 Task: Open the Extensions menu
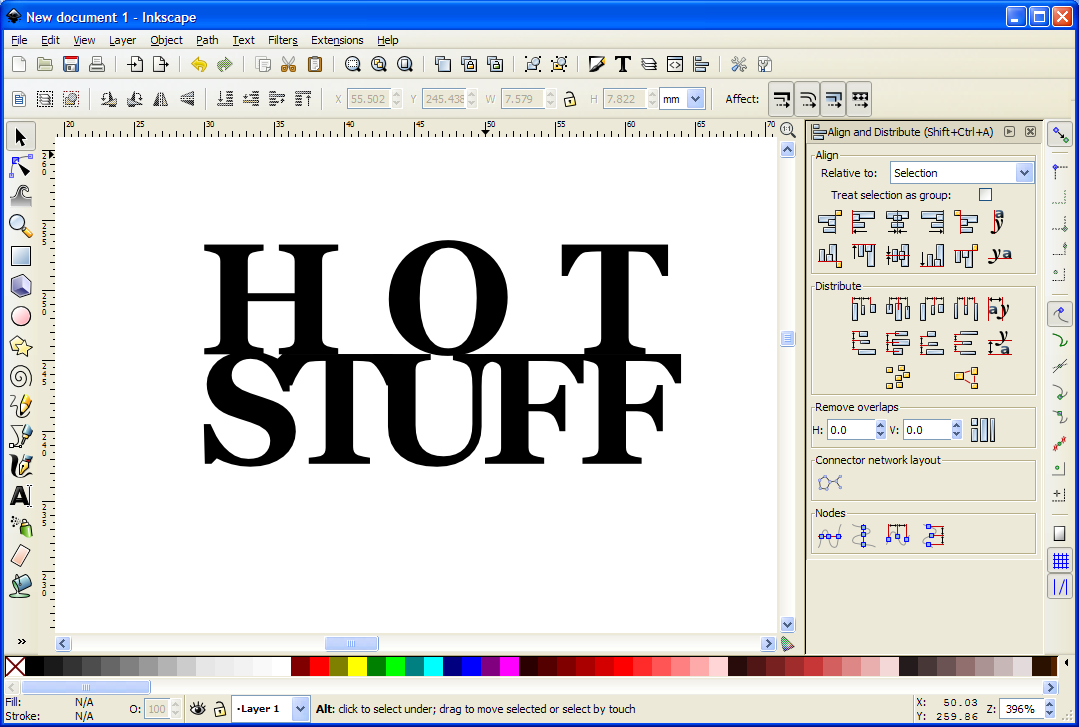pyautogui.click(x=337, y=40)
